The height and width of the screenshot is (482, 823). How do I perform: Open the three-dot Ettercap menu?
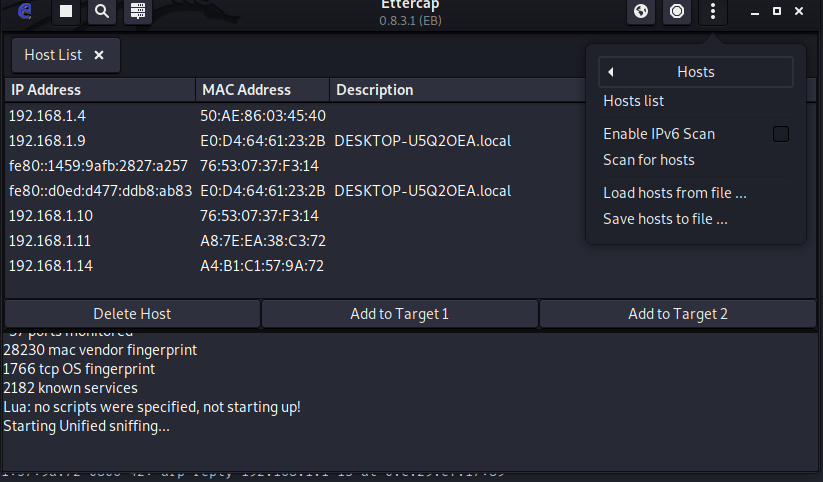click(x=713, y=11)
